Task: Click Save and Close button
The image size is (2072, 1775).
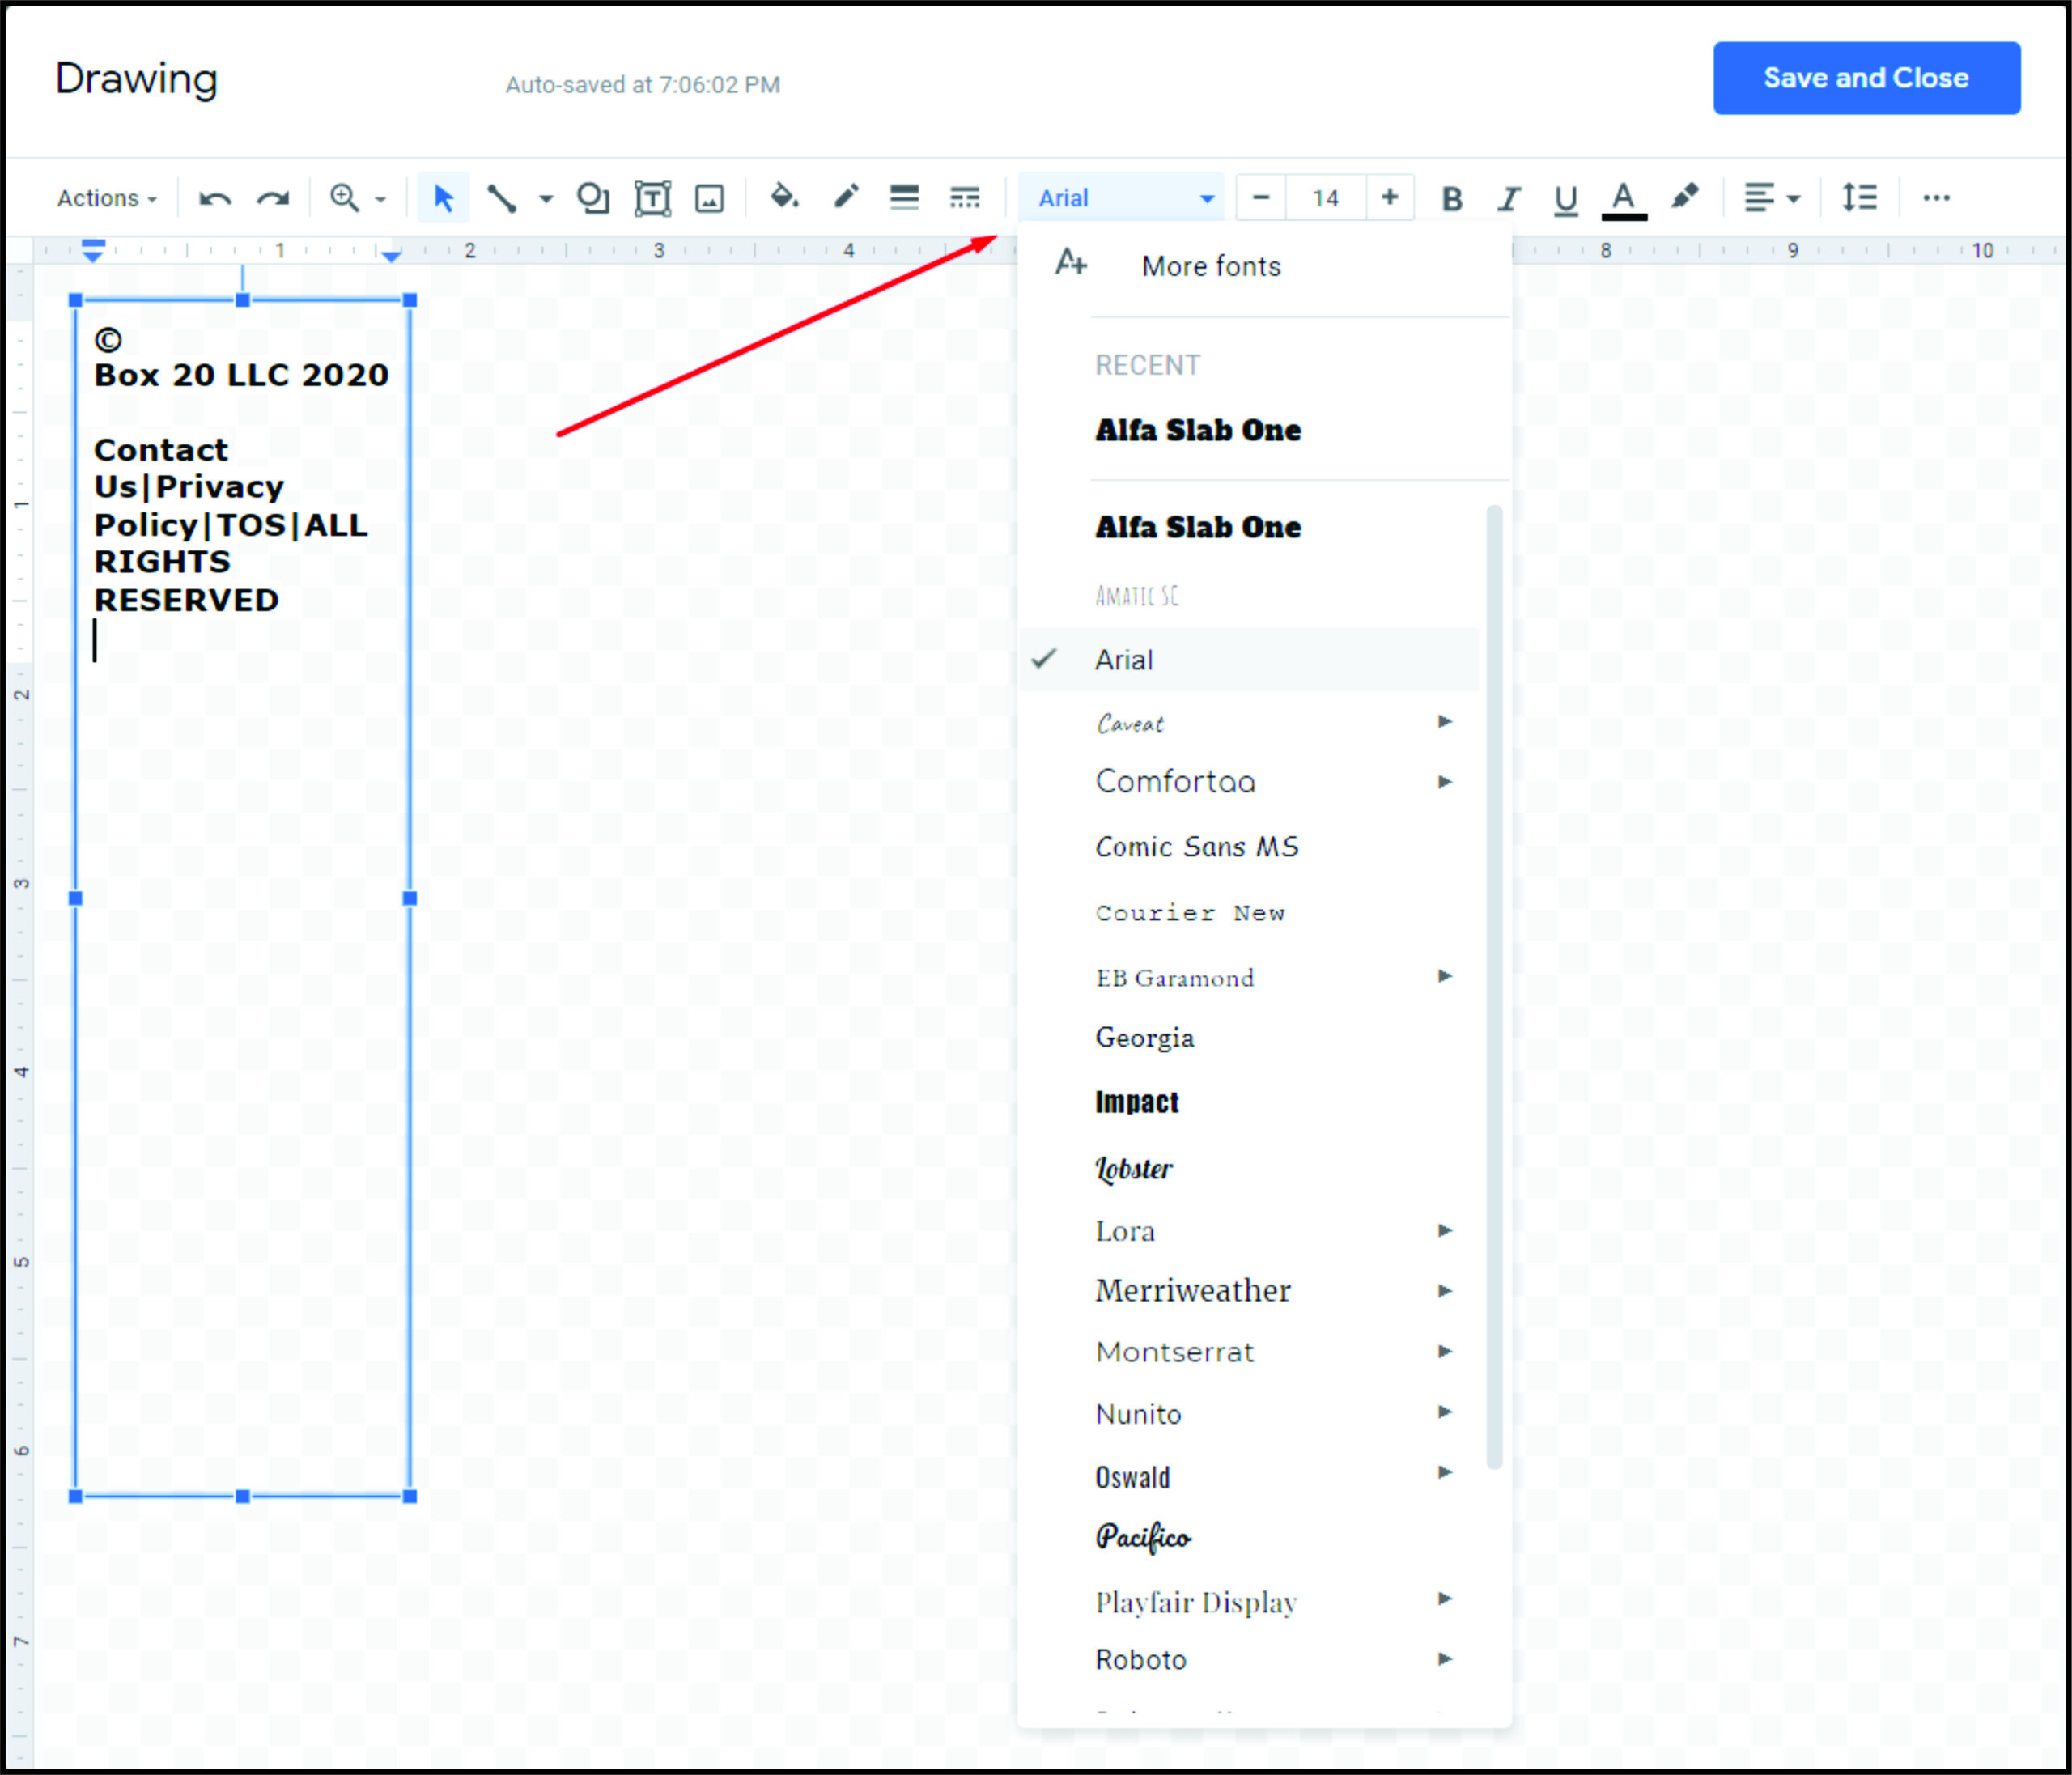Action: click(1866, 78)
